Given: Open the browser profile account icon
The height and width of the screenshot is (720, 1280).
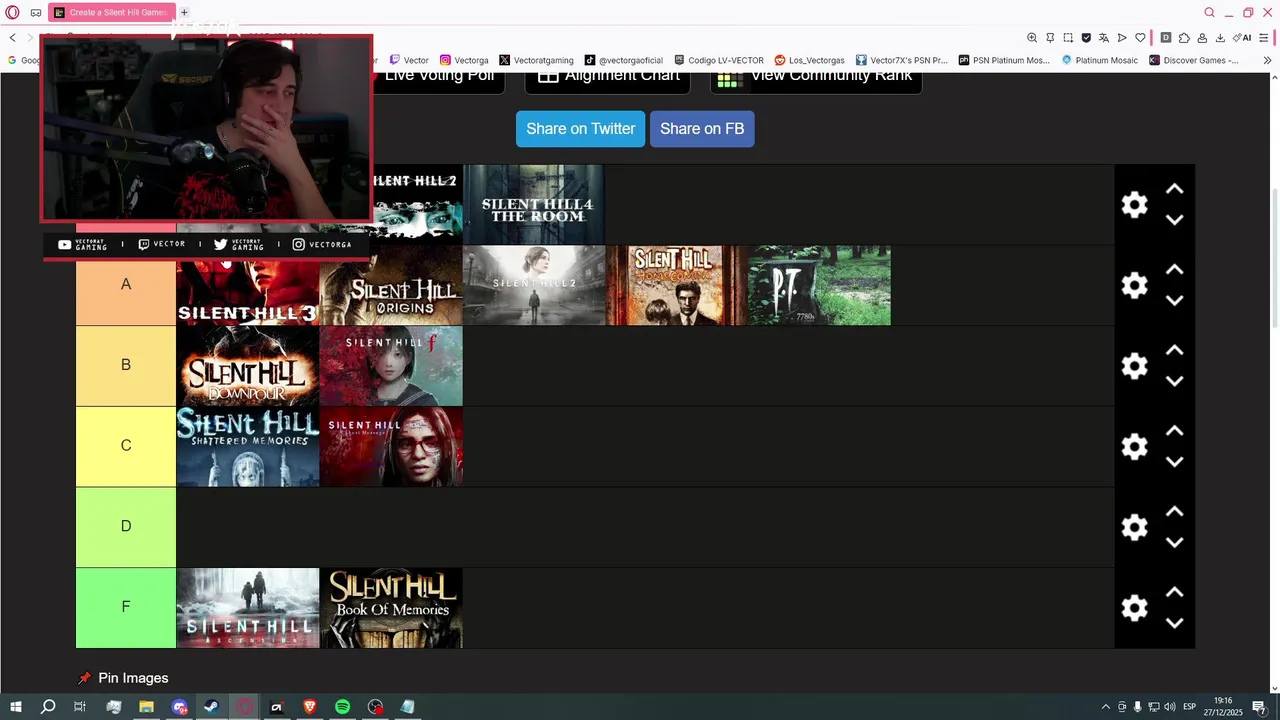Looking at the screenshot, I should coord(1202,38).
